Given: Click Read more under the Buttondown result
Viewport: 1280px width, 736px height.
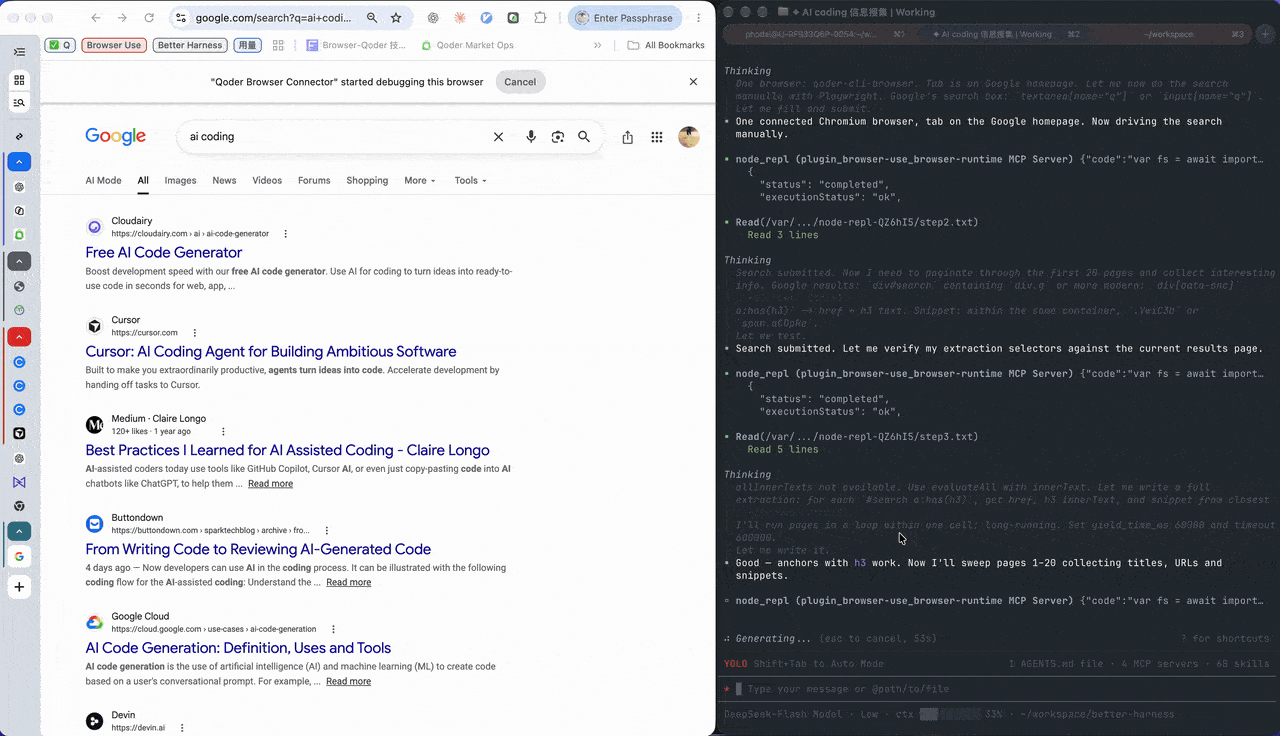Looking at the screenshot, I should click(348, 582).
